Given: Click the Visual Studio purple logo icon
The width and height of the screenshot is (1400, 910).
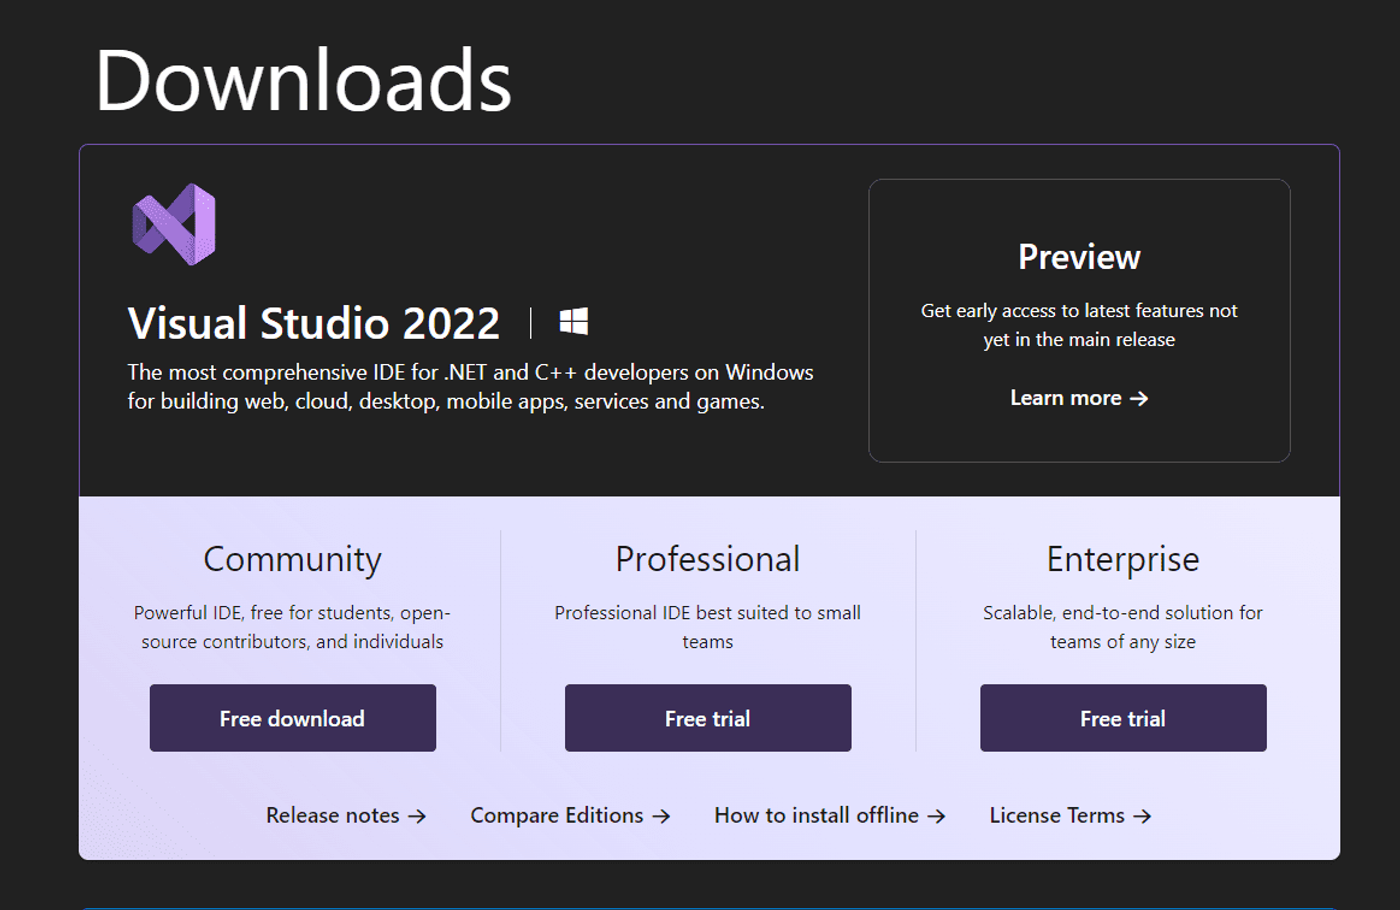Looking at the screenshot, I should click(174, 224).
